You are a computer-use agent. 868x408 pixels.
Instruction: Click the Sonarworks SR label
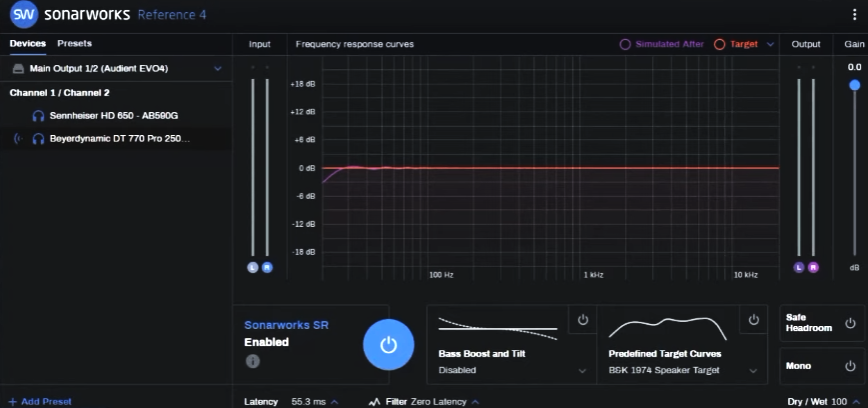(286, 325)
